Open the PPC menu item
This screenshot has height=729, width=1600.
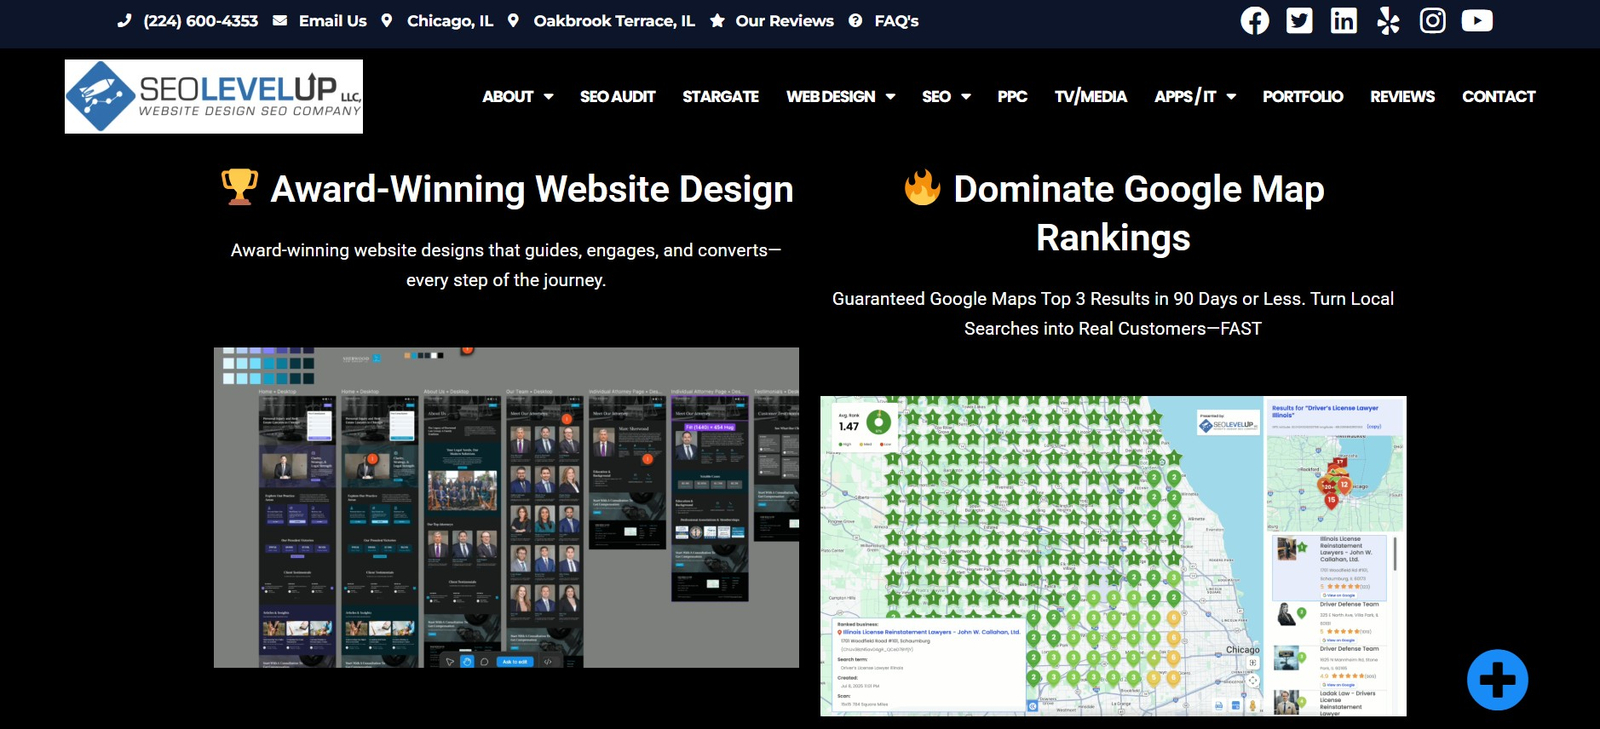(1012, 97)
